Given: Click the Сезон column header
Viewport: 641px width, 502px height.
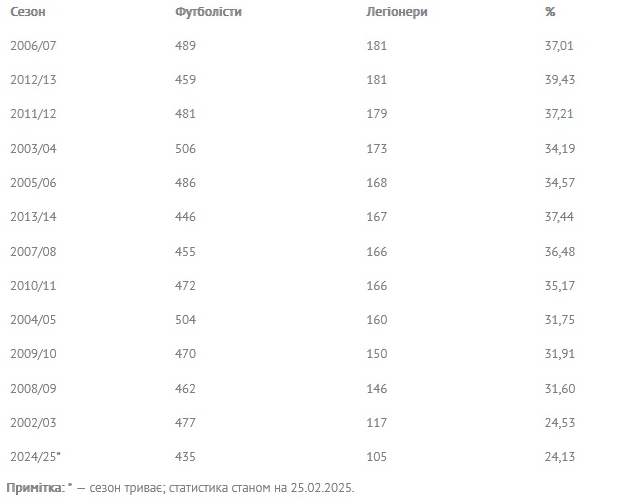Looking at the screenshot, I should coord(27,12).
